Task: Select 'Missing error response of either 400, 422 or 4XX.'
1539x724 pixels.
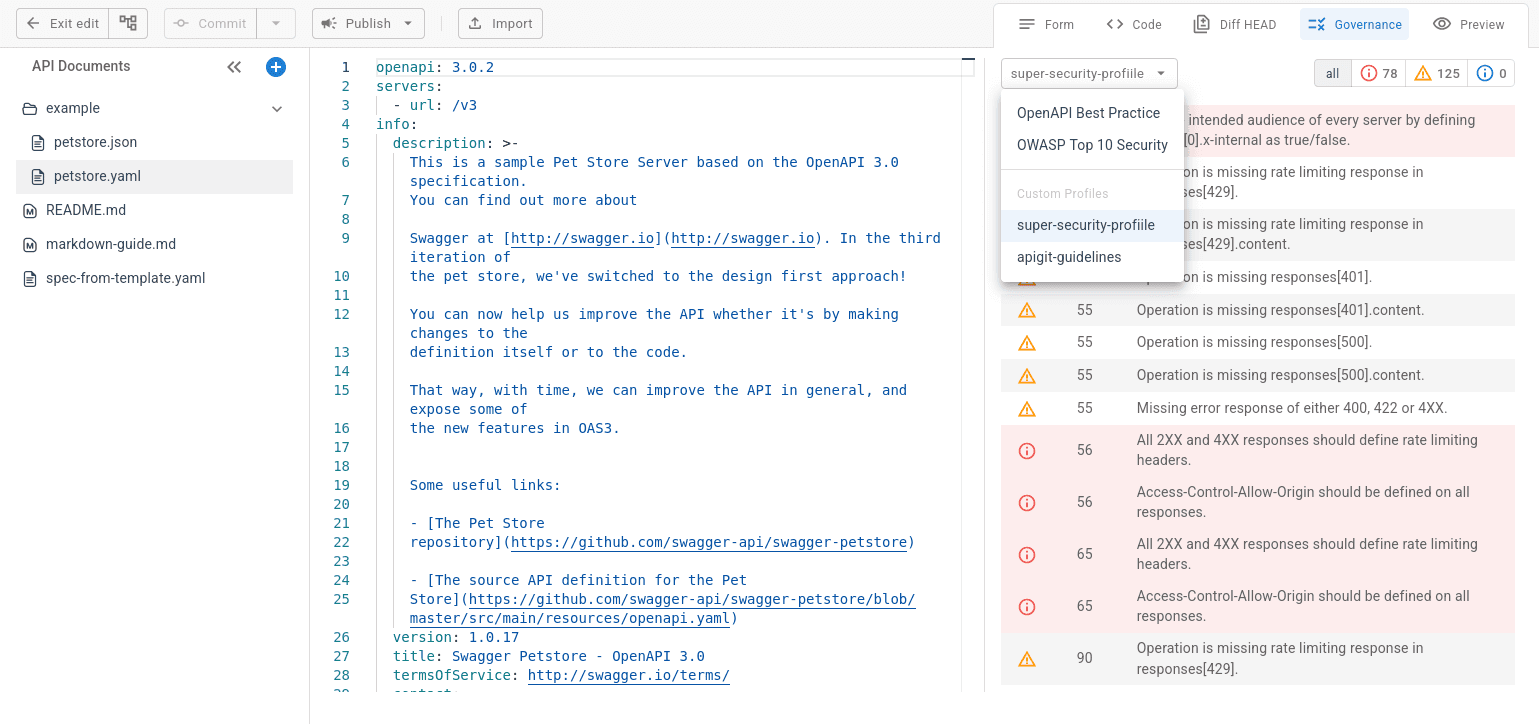Action: point(1292,408)
